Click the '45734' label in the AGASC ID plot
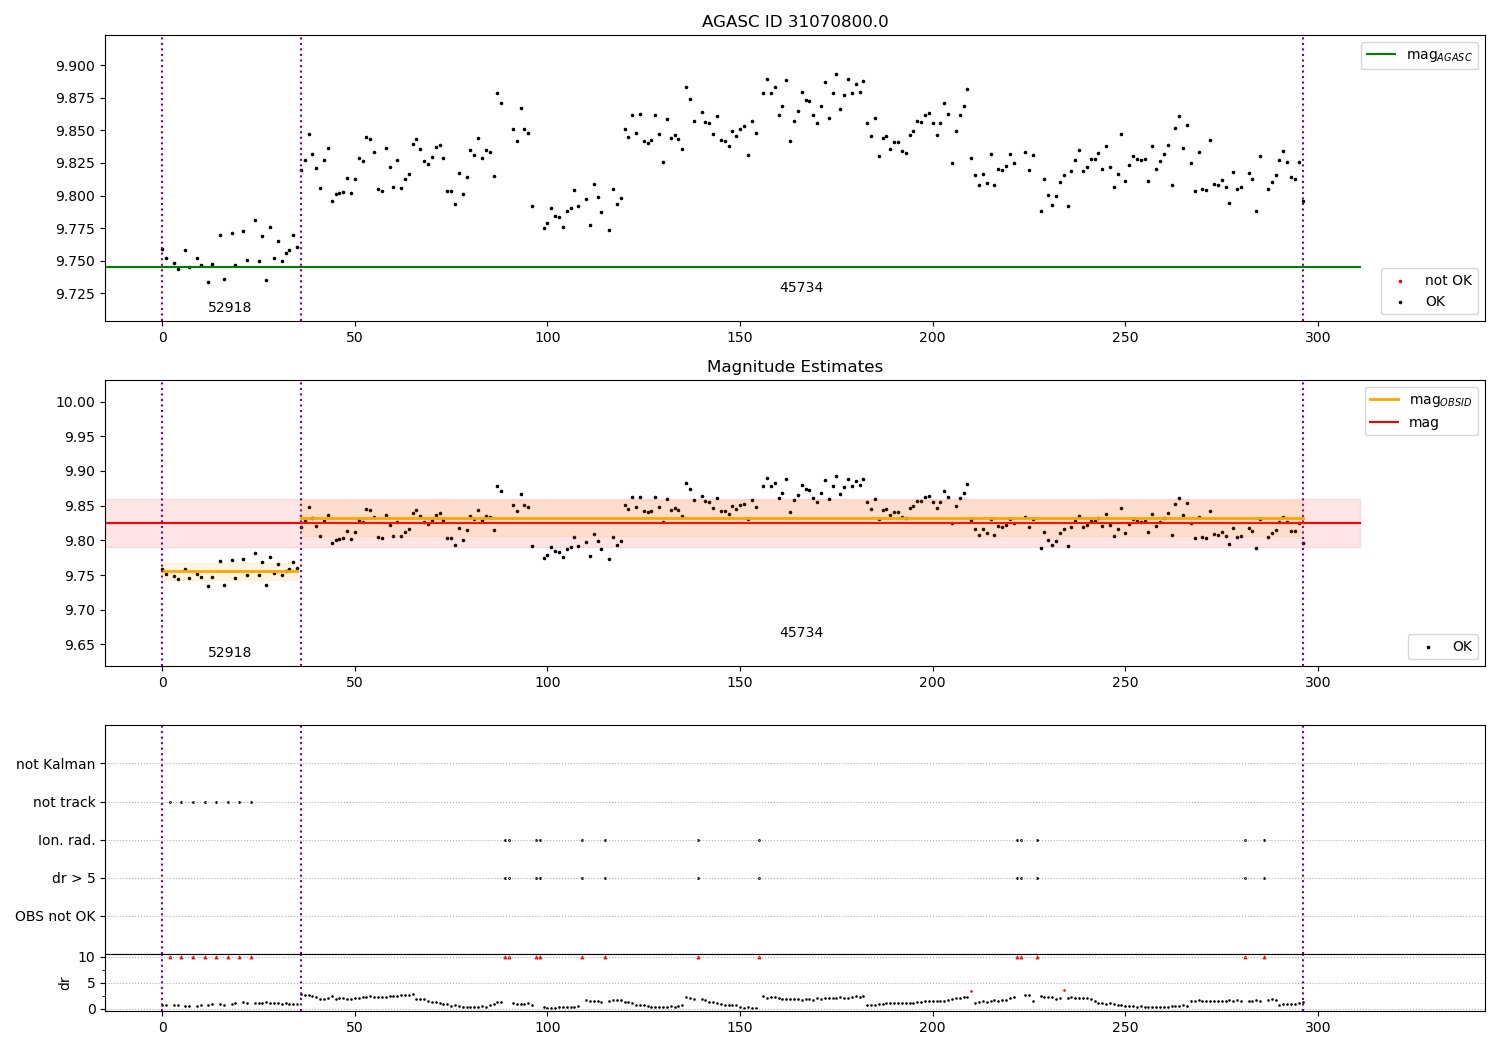Viewport: 1500px width, 1050px height. click(801, 288)
